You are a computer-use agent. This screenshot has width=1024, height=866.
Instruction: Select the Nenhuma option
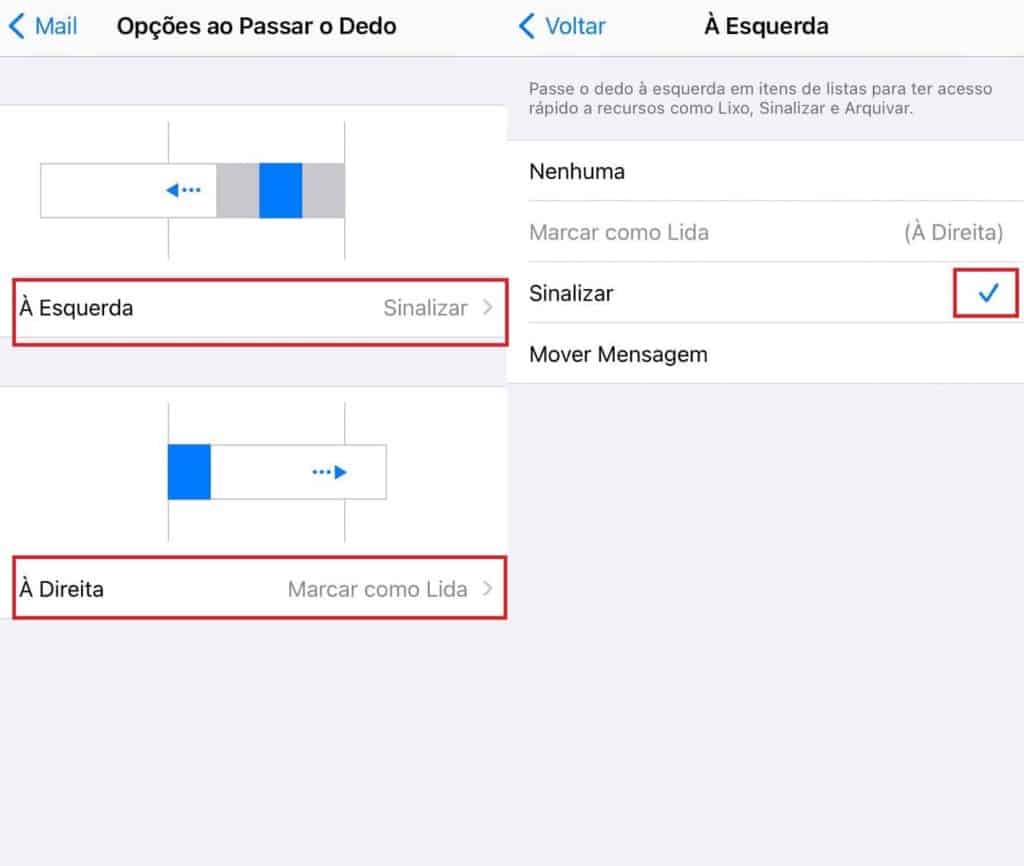point(765,171)
